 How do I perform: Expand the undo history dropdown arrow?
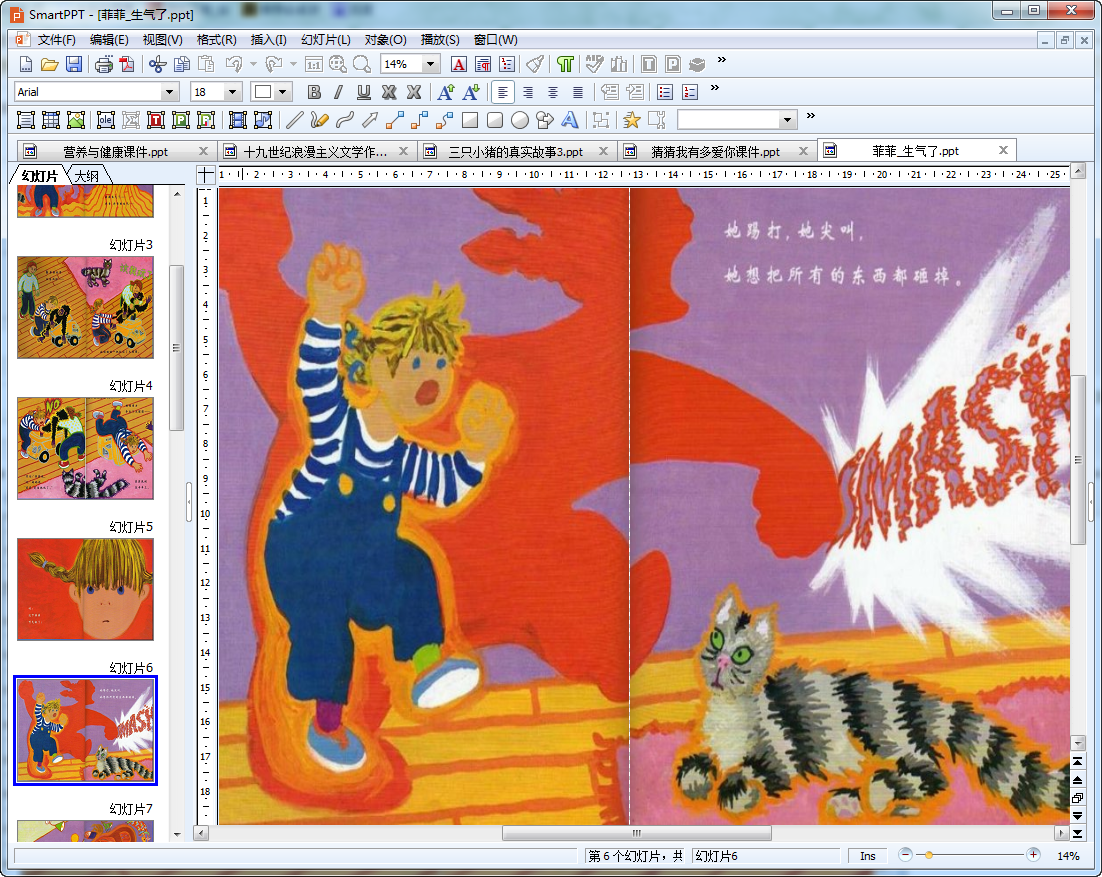tap(254, 65)
